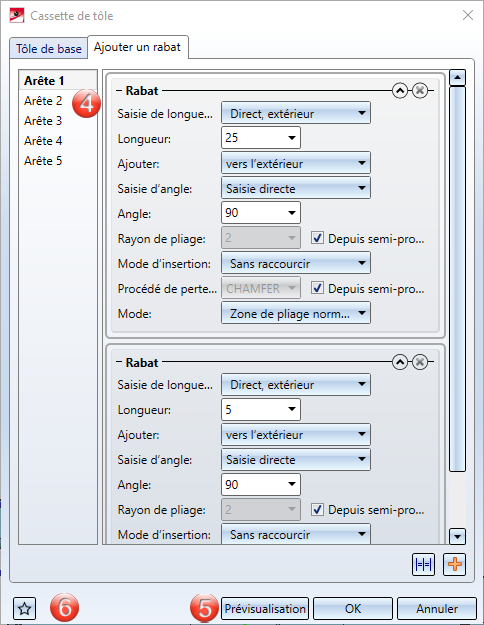Image resolution: width=484 pixels, height=625 pixels.
Task: Confirm with the OK button
Action: pyautogui.click(x=353, y=608)
